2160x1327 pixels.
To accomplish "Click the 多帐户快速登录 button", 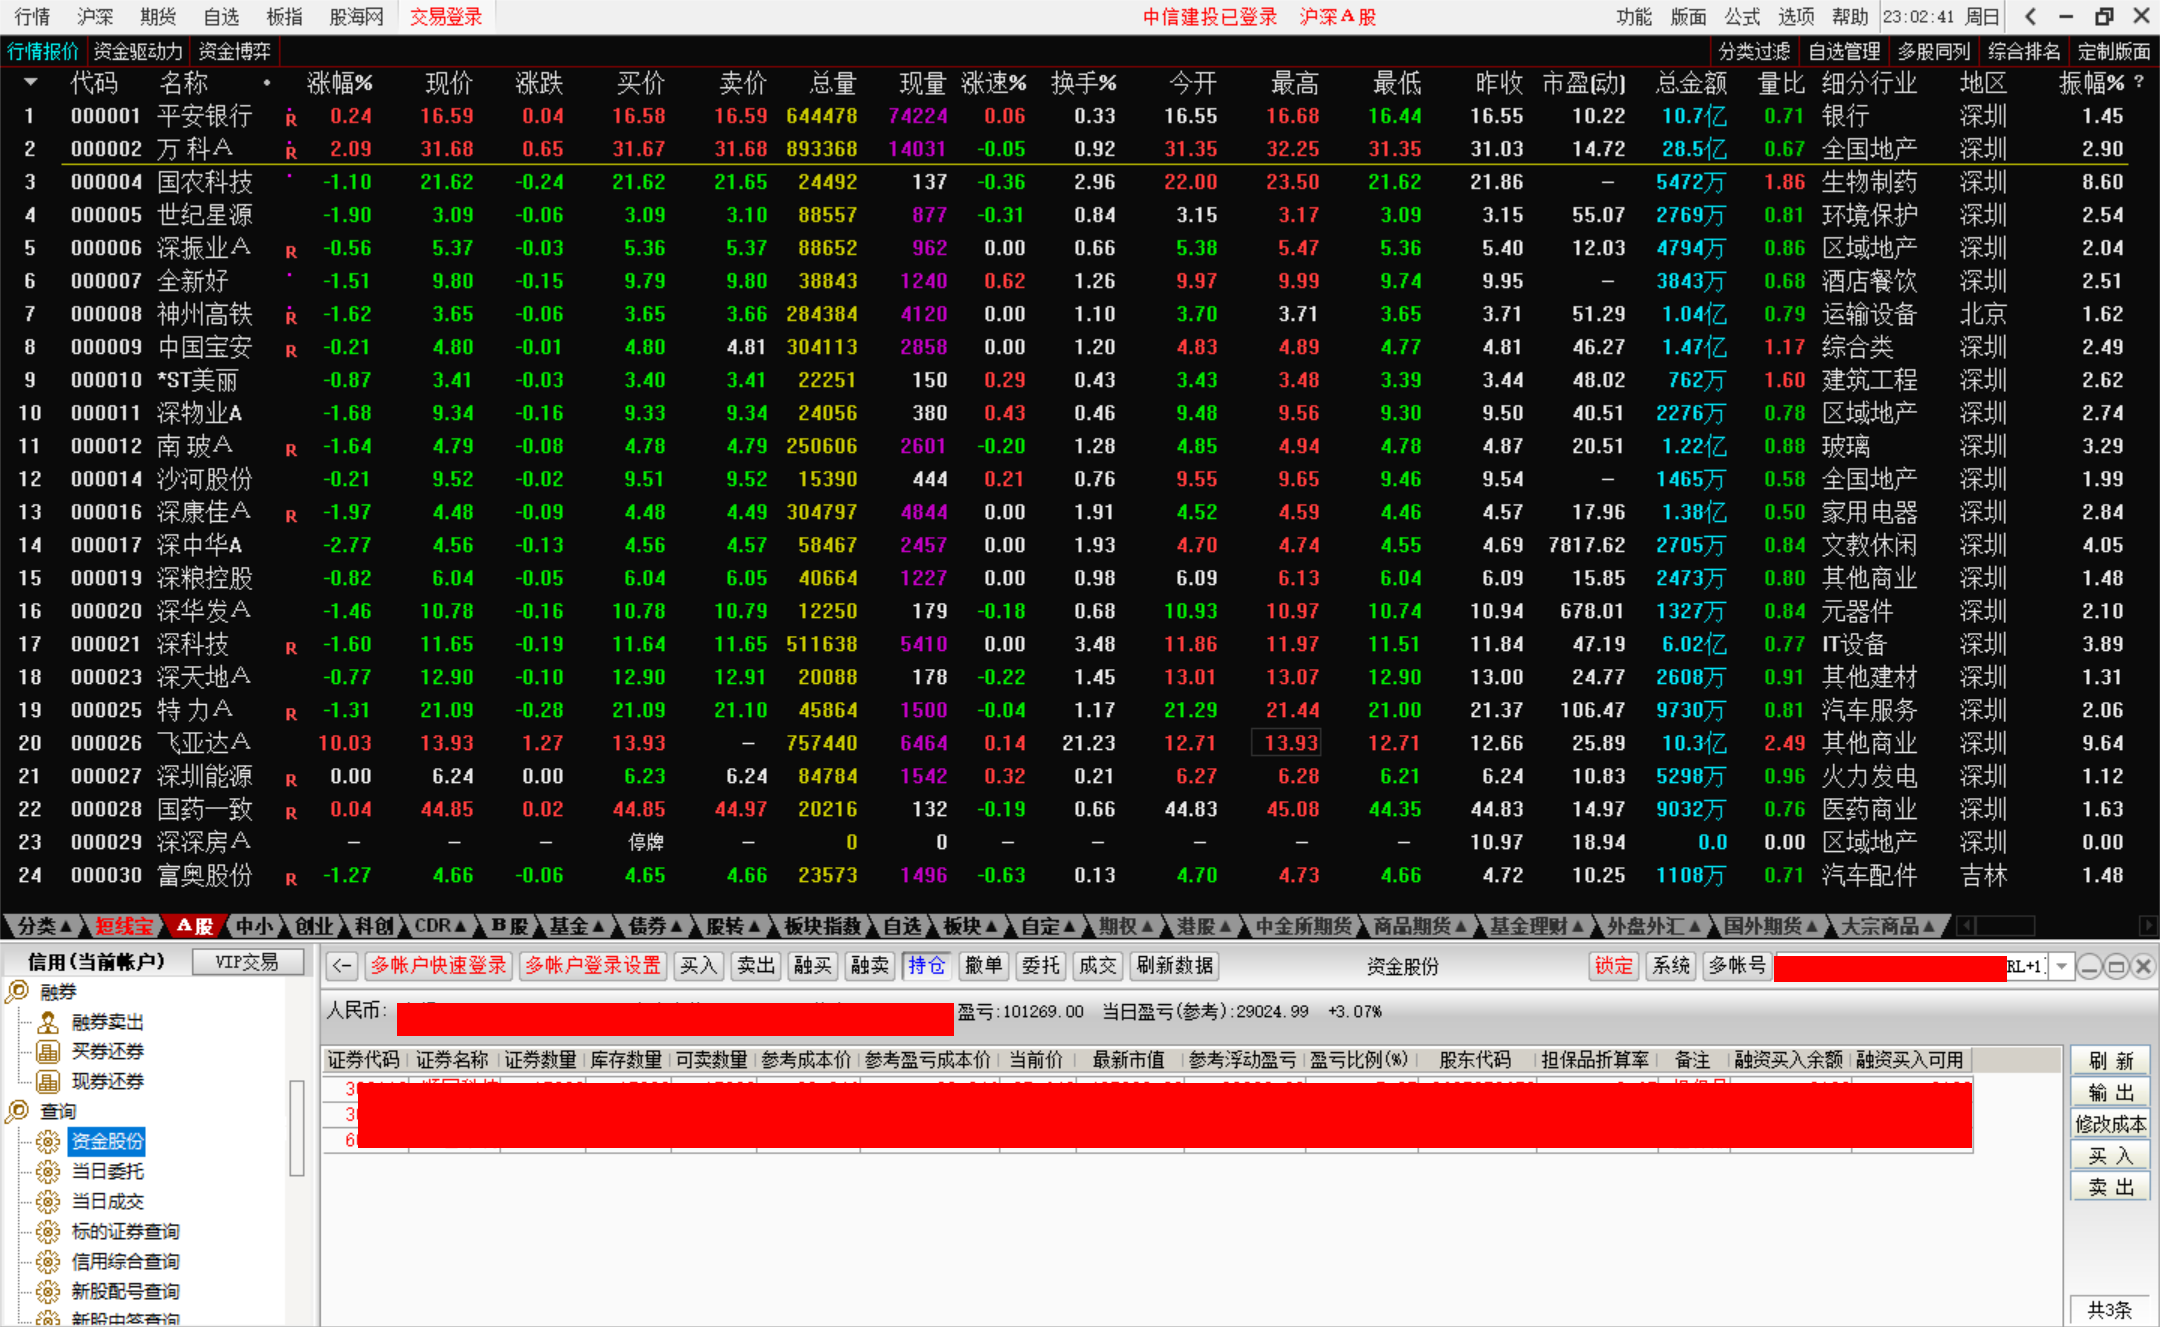I will 439,966.
